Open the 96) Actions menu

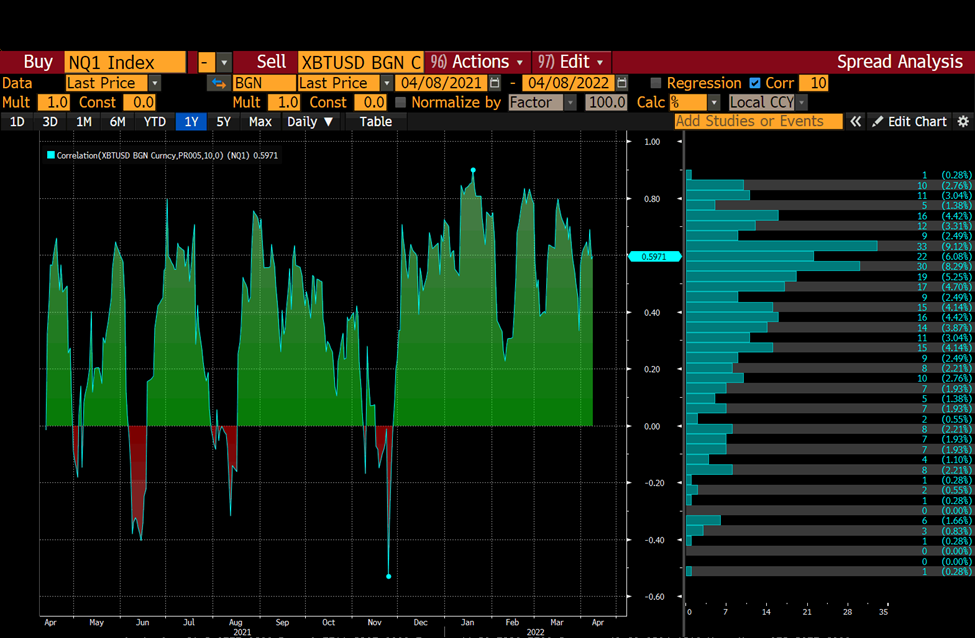click(x=478, y=62)
